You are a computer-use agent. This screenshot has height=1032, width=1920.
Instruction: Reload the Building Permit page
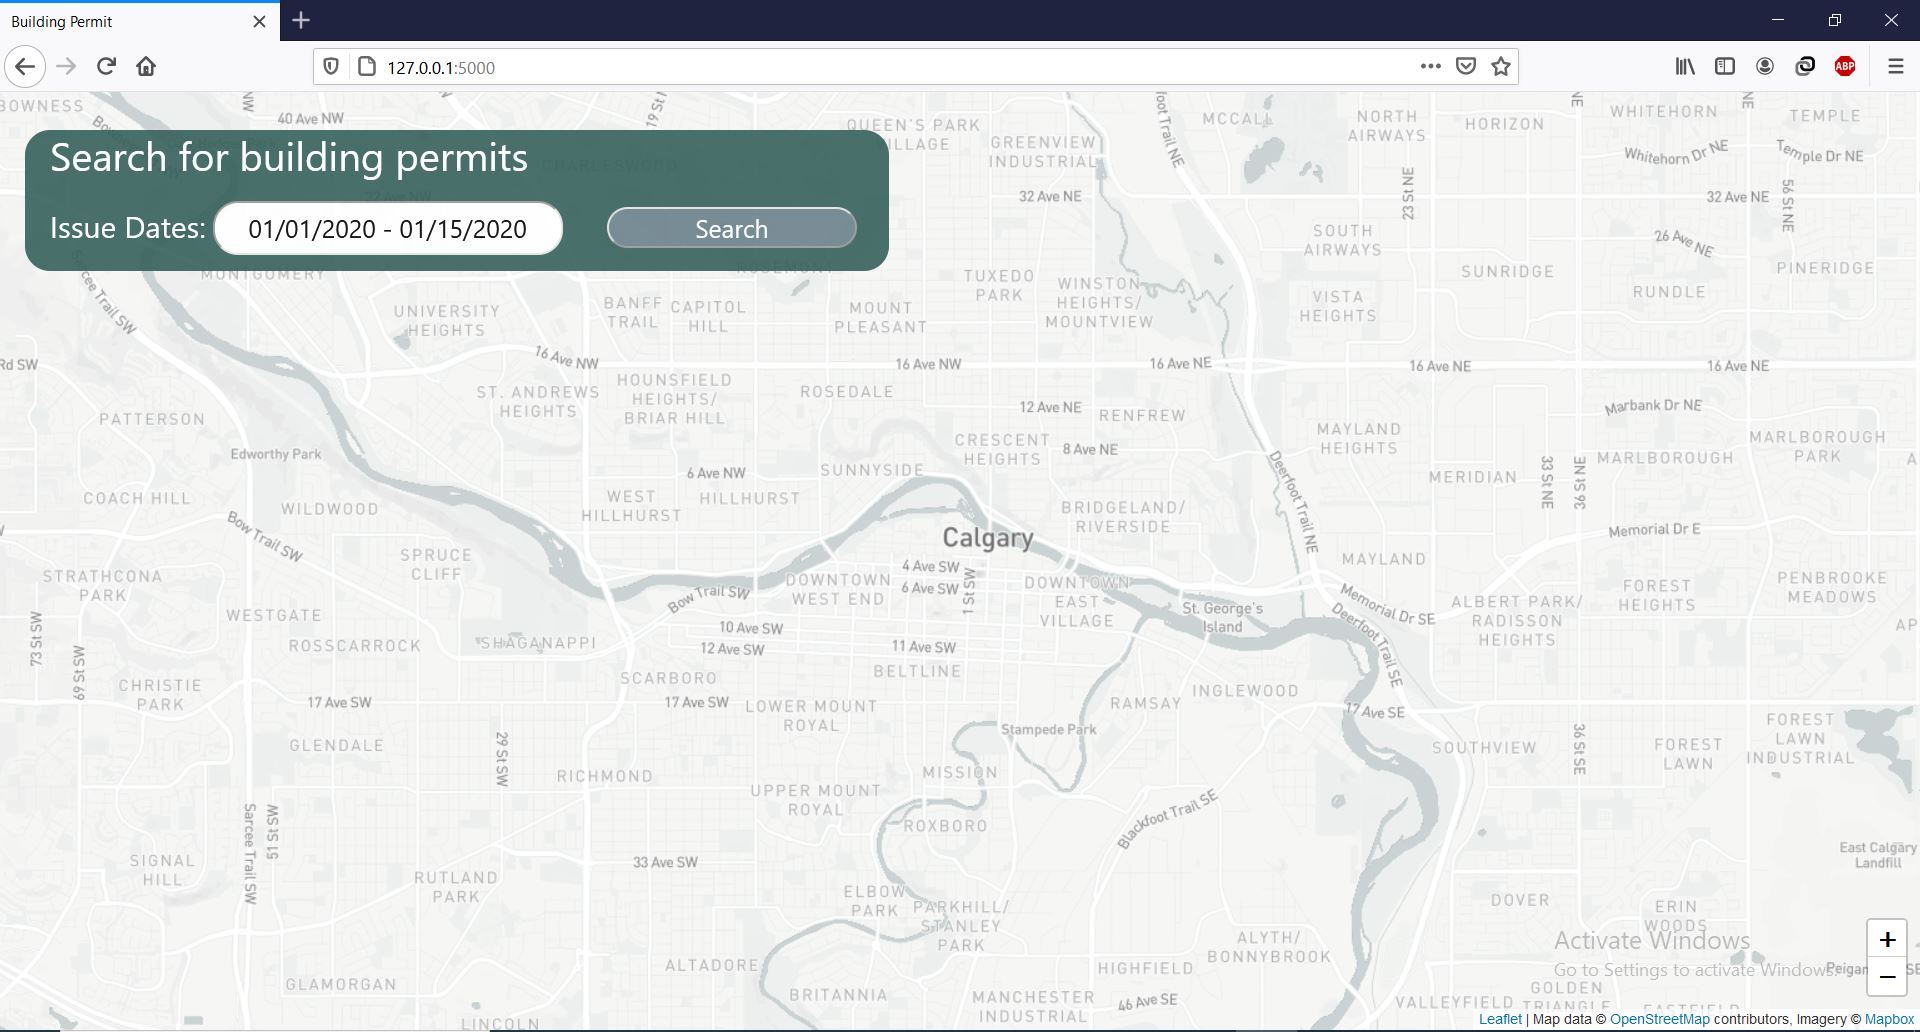click(105, 66)
